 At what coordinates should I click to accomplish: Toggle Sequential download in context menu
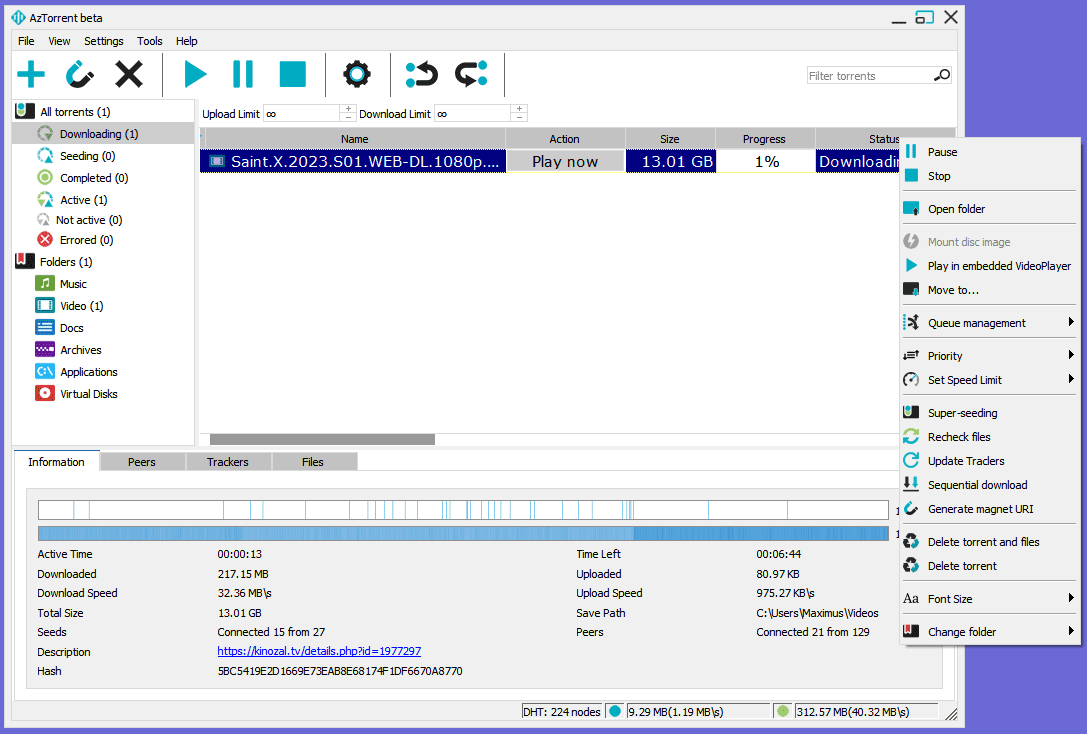(990, 484)
